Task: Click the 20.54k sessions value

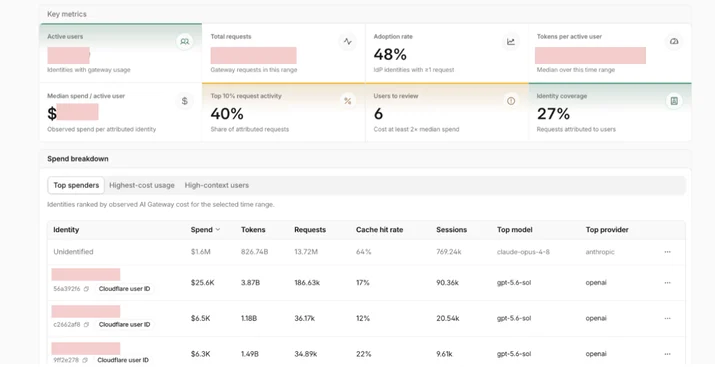Action: (x=447, y=318)
